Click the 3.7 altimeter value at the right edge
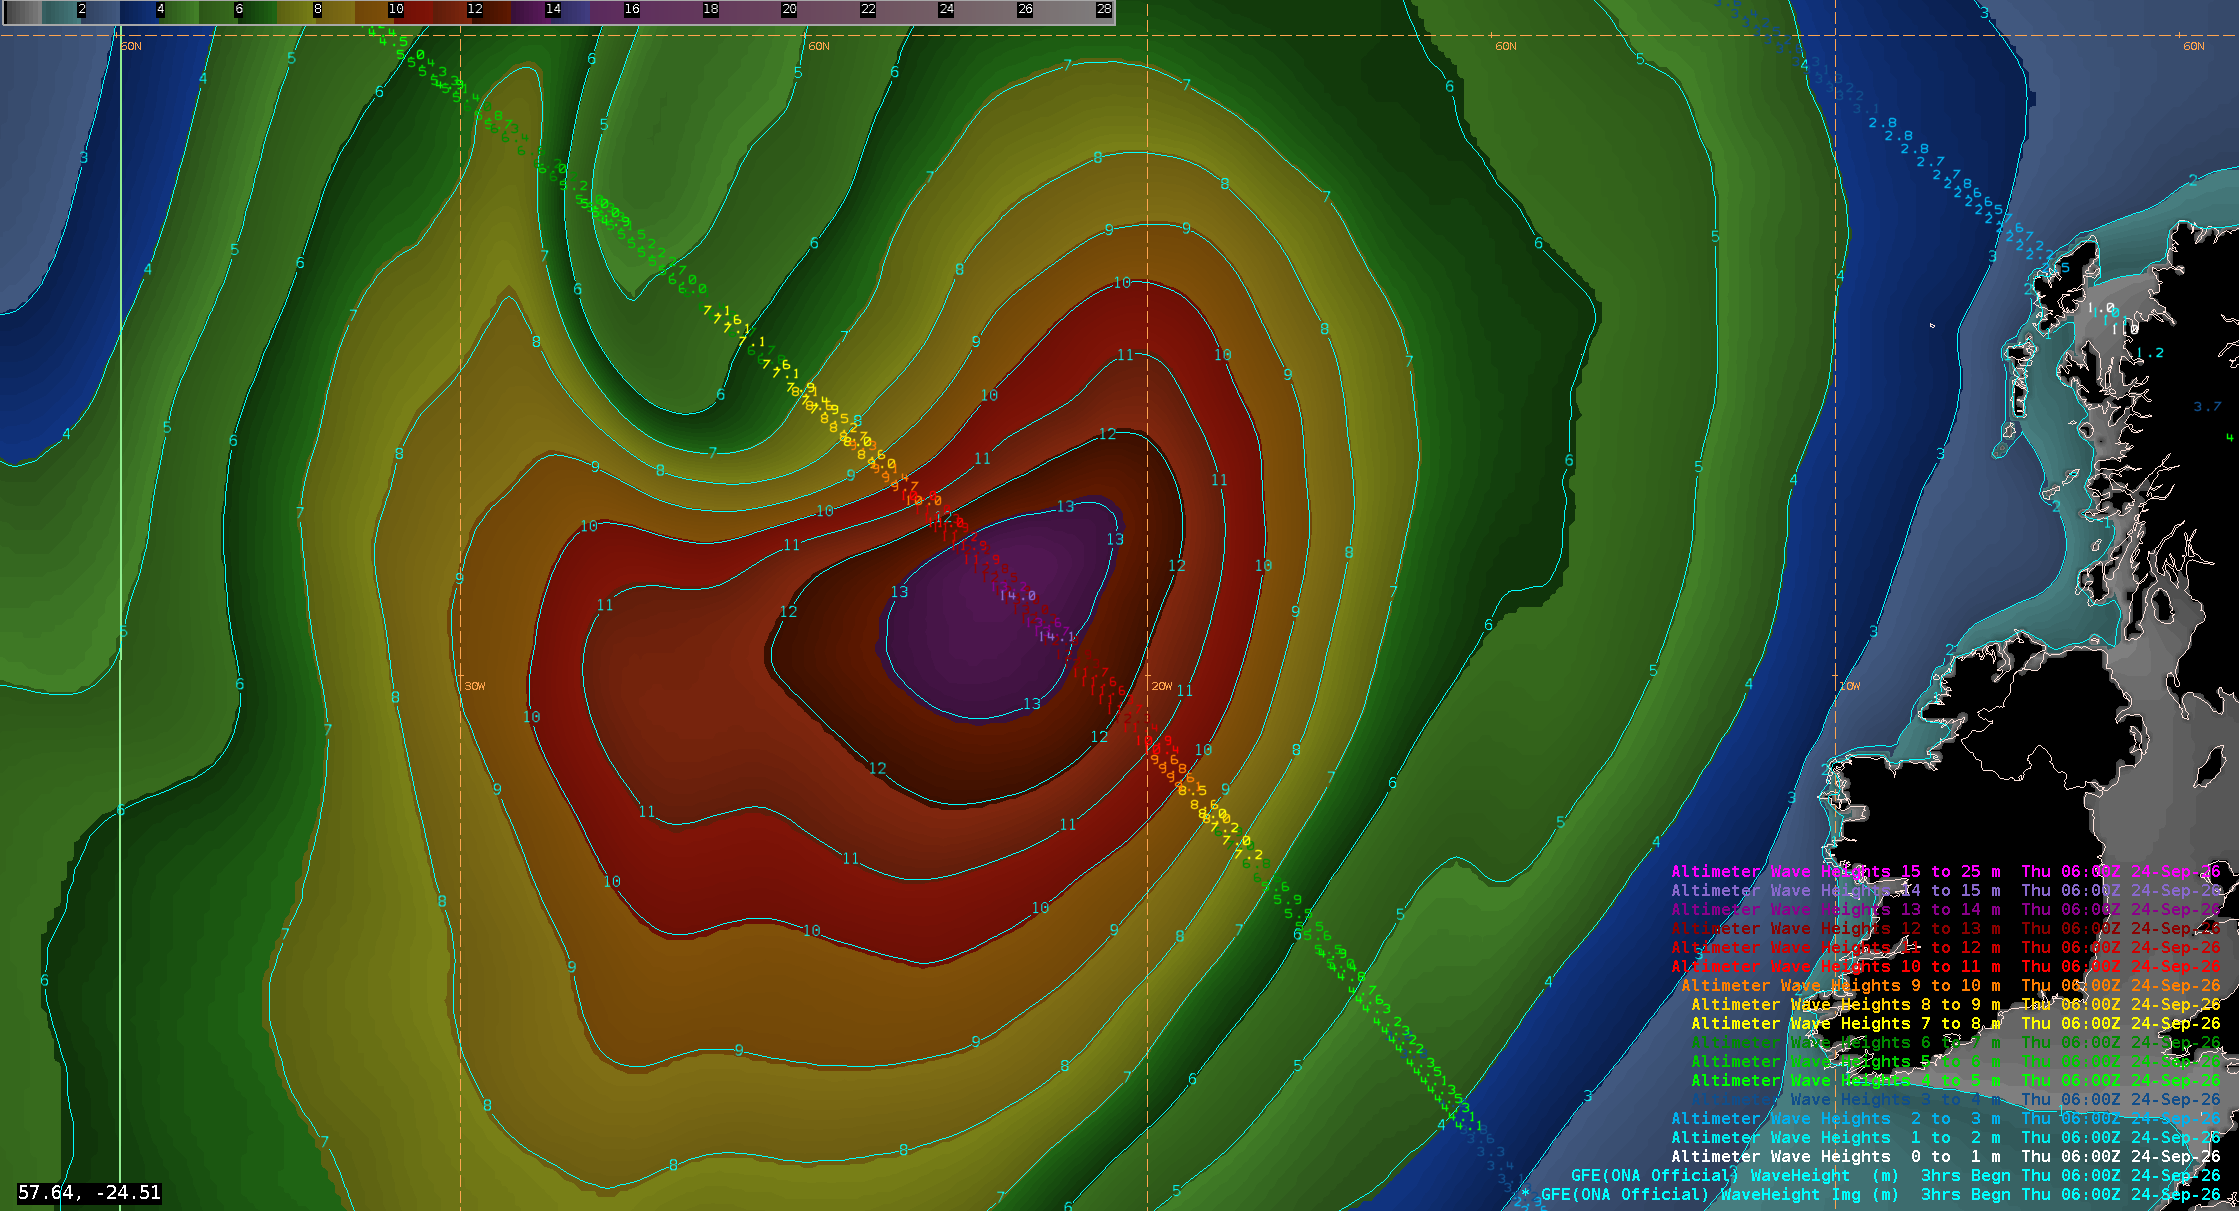The width and height of the screenshot is (2239, 1211). tap(2207, 406)
